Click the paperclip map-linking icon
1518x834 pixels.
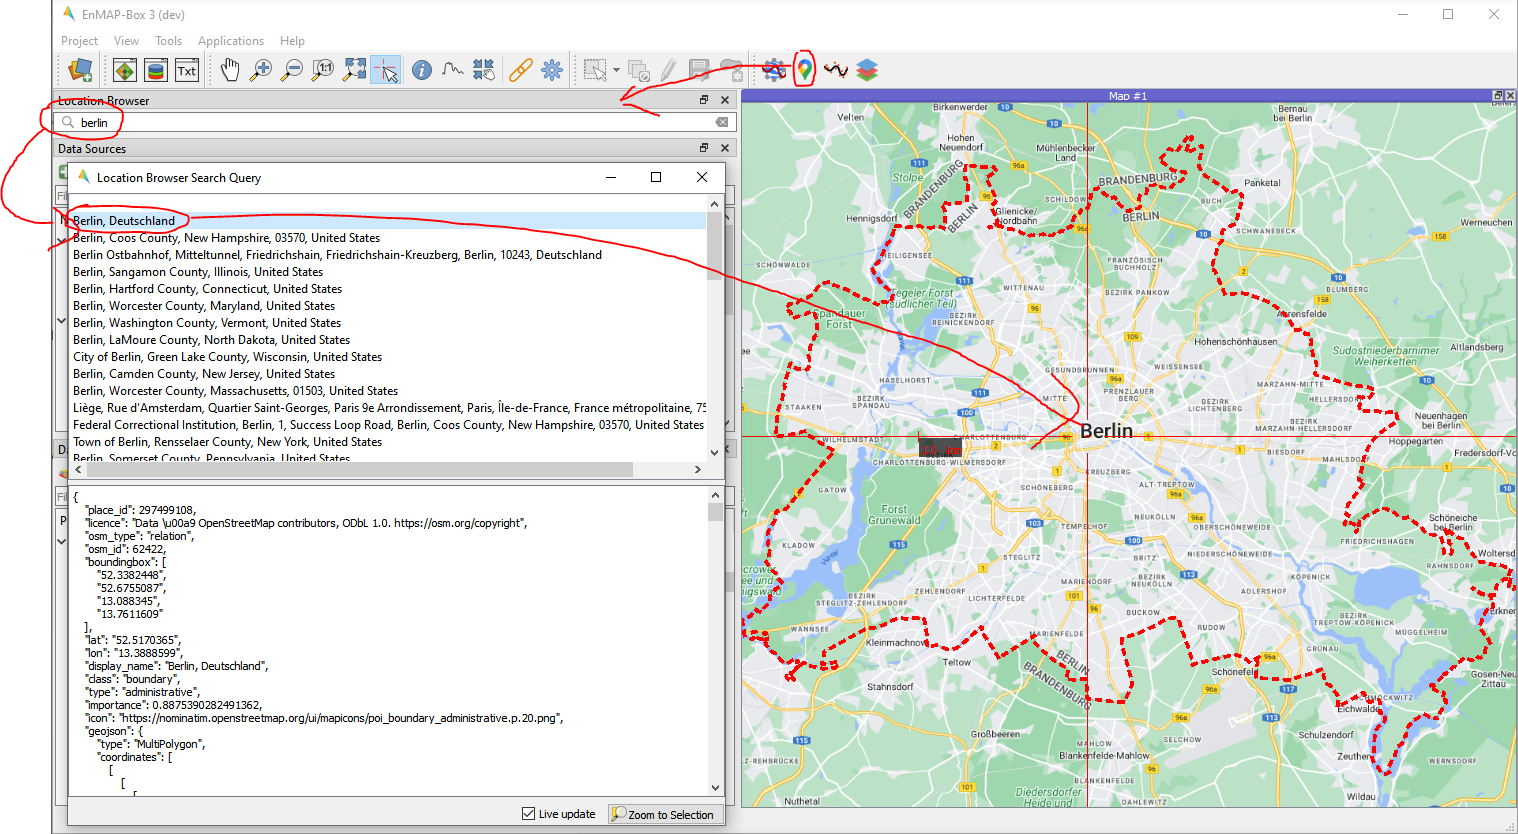[520, 70]
